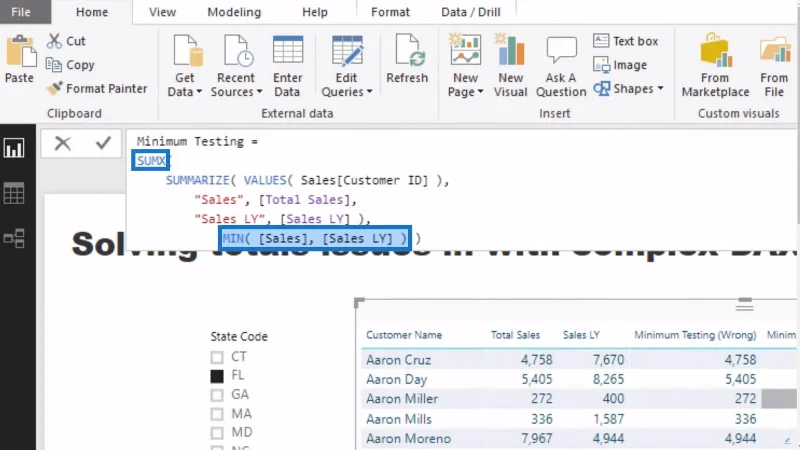Screen dimensions: 800x450
Task: Refresh the data
Action: point(407,59)
